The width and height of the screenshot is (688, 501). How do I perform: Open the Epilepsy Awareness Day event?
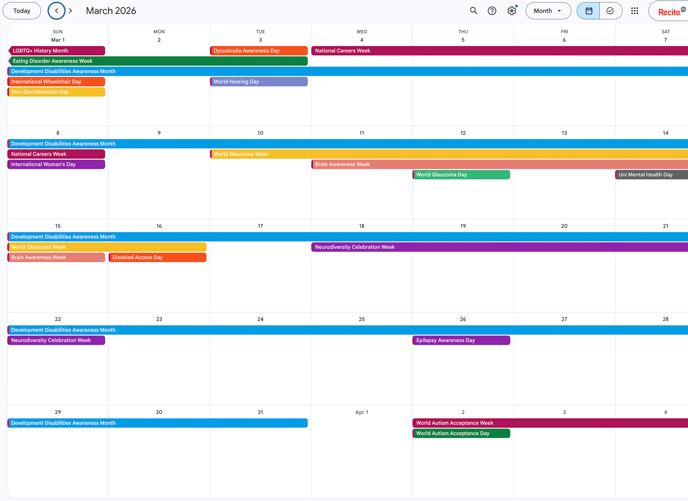[462, 340]
